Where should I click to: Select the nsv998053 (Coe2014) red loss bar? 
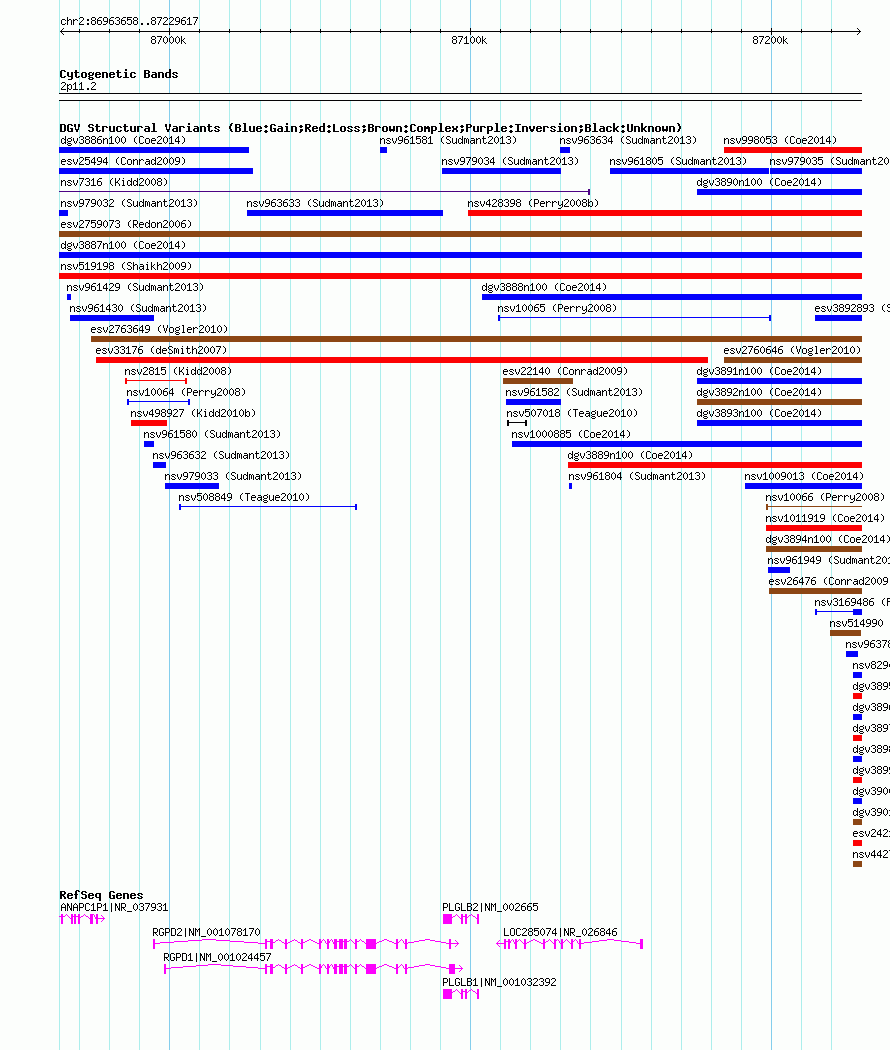[793, 150]
